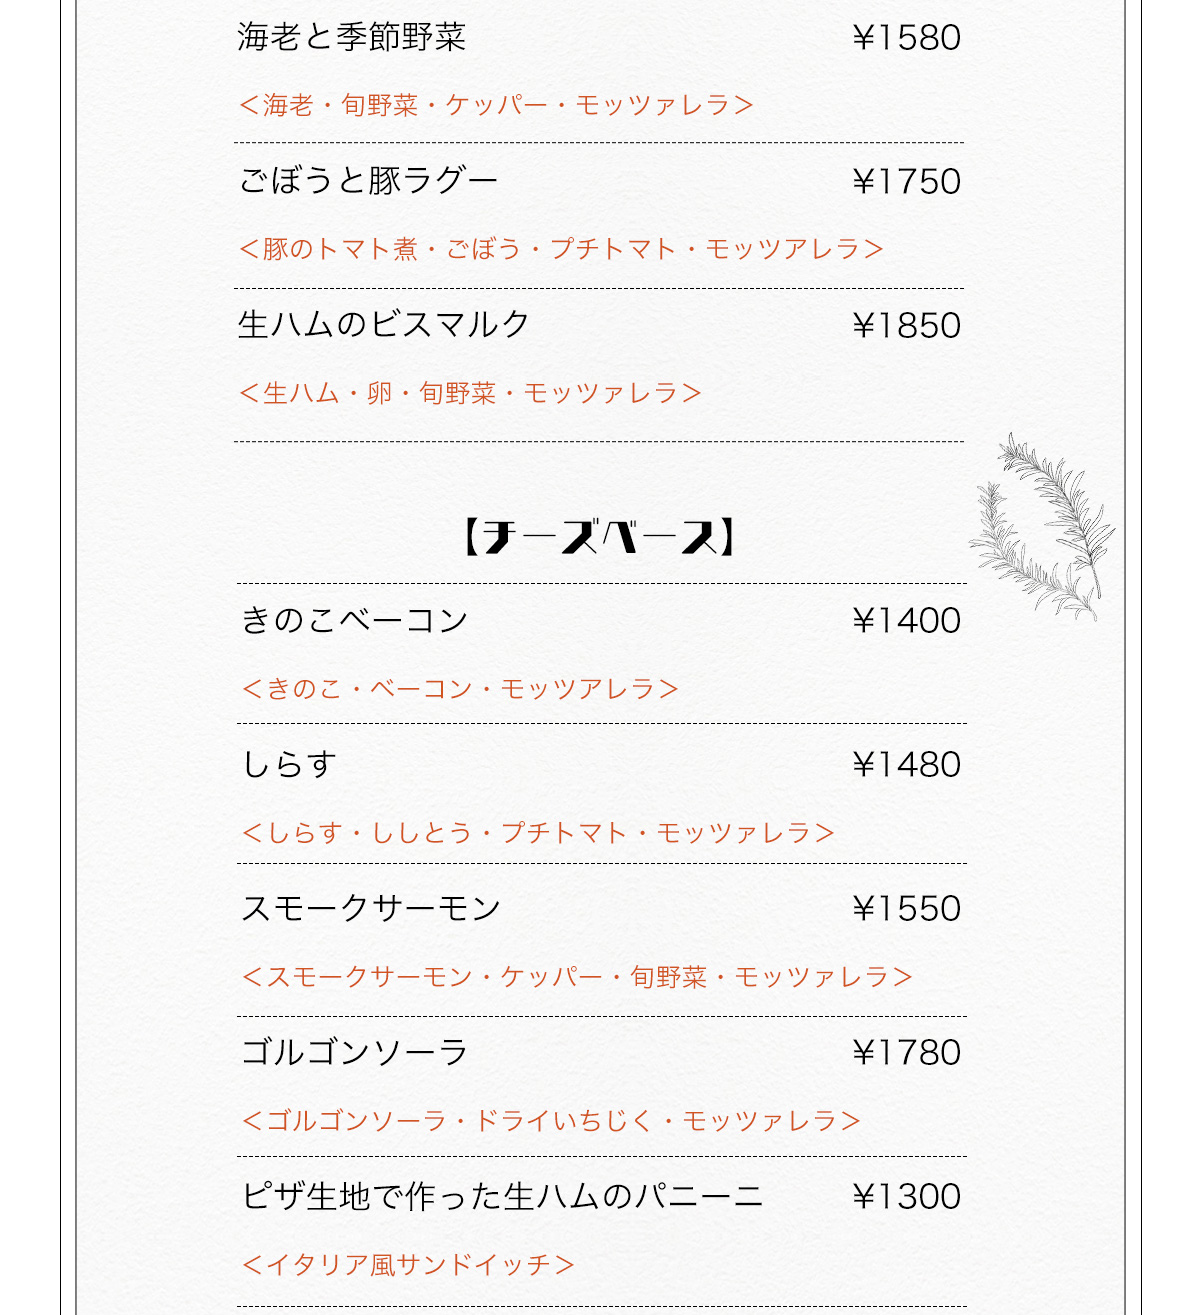Click the イタリア風サンドイッチ description text
This screenshot has width=1200, height=1315.
408,1265
